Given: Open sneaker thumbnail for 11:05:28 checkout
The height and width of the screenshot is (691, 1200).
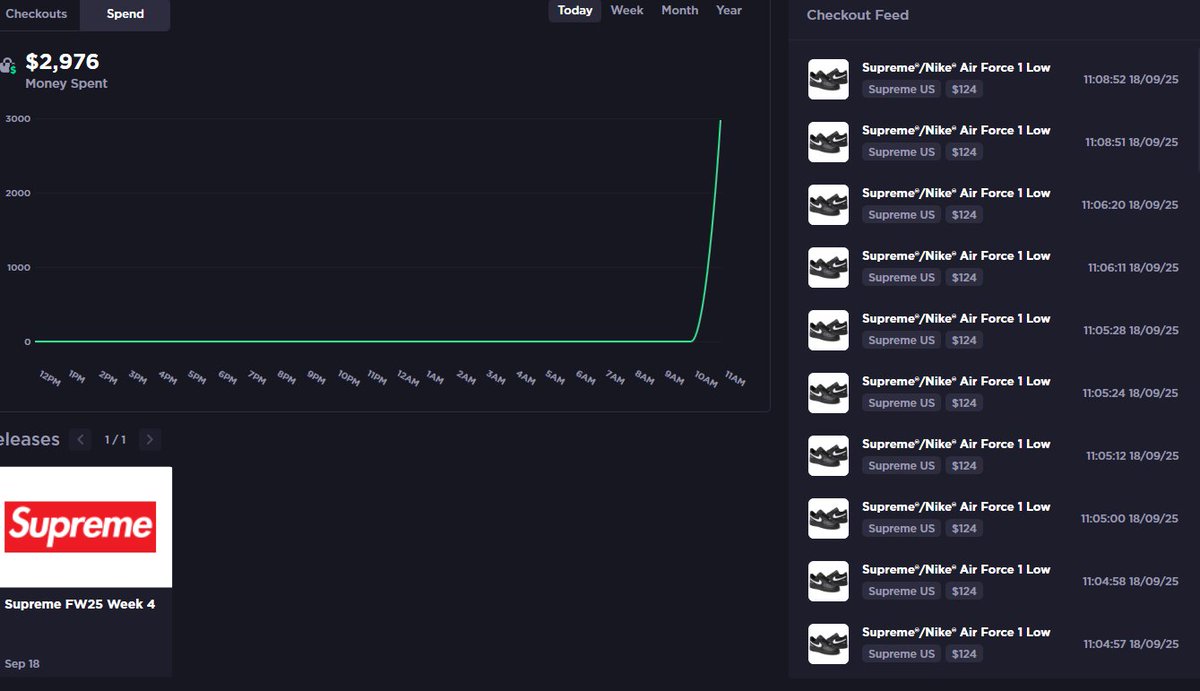Looking at the screenshot, I should [828, 330].
